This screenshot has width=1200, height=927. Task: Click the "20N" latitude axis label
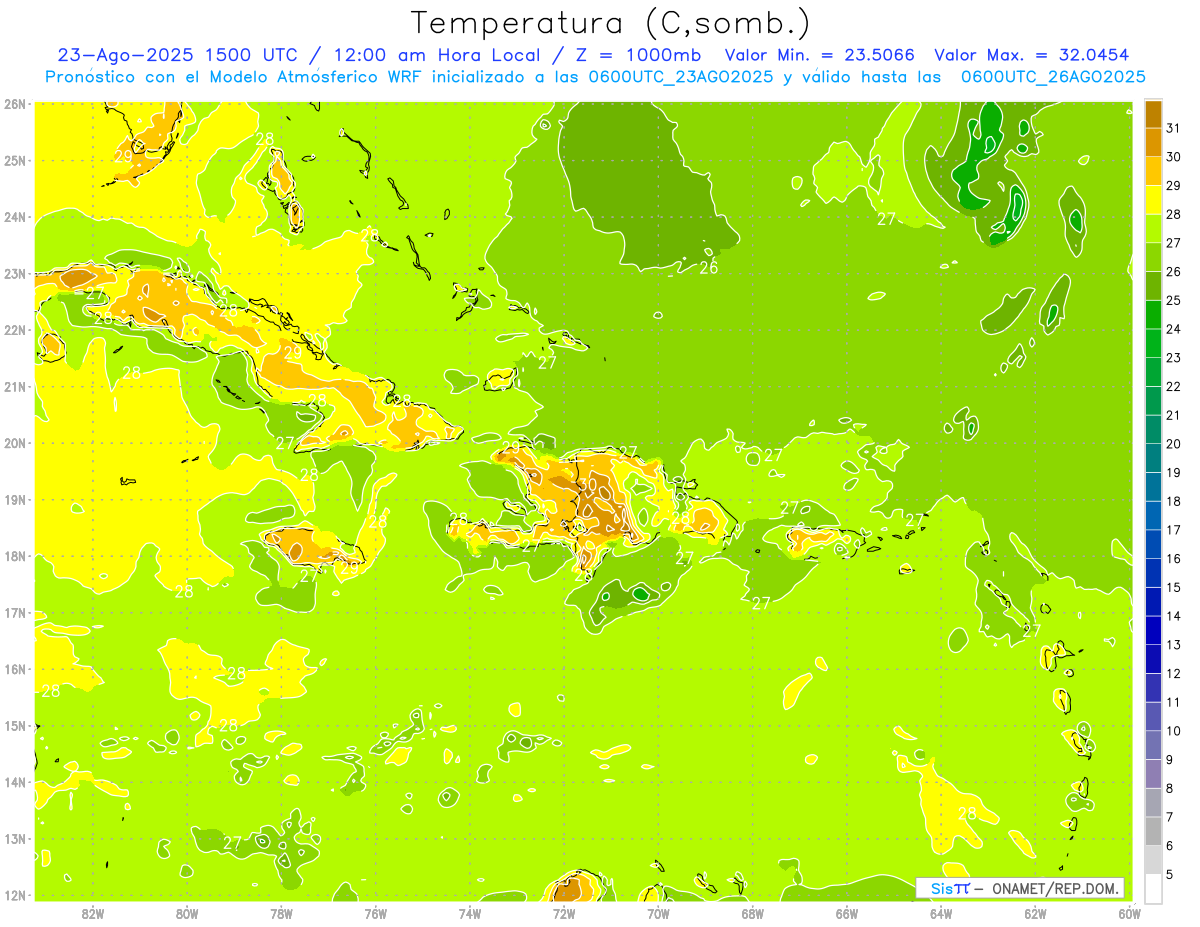click(x=15, y=443)
